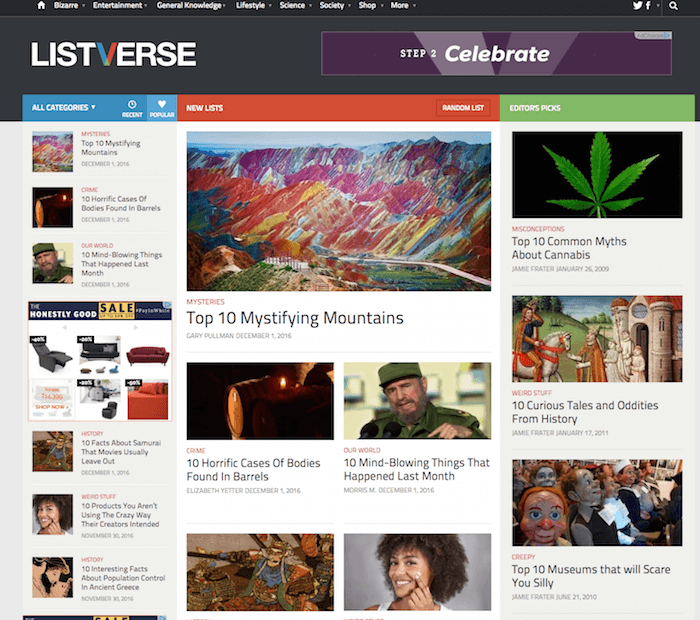This screenshot has height=620, width=700.
Task: Click the cannabis leaf image
Action: point(597,175)
